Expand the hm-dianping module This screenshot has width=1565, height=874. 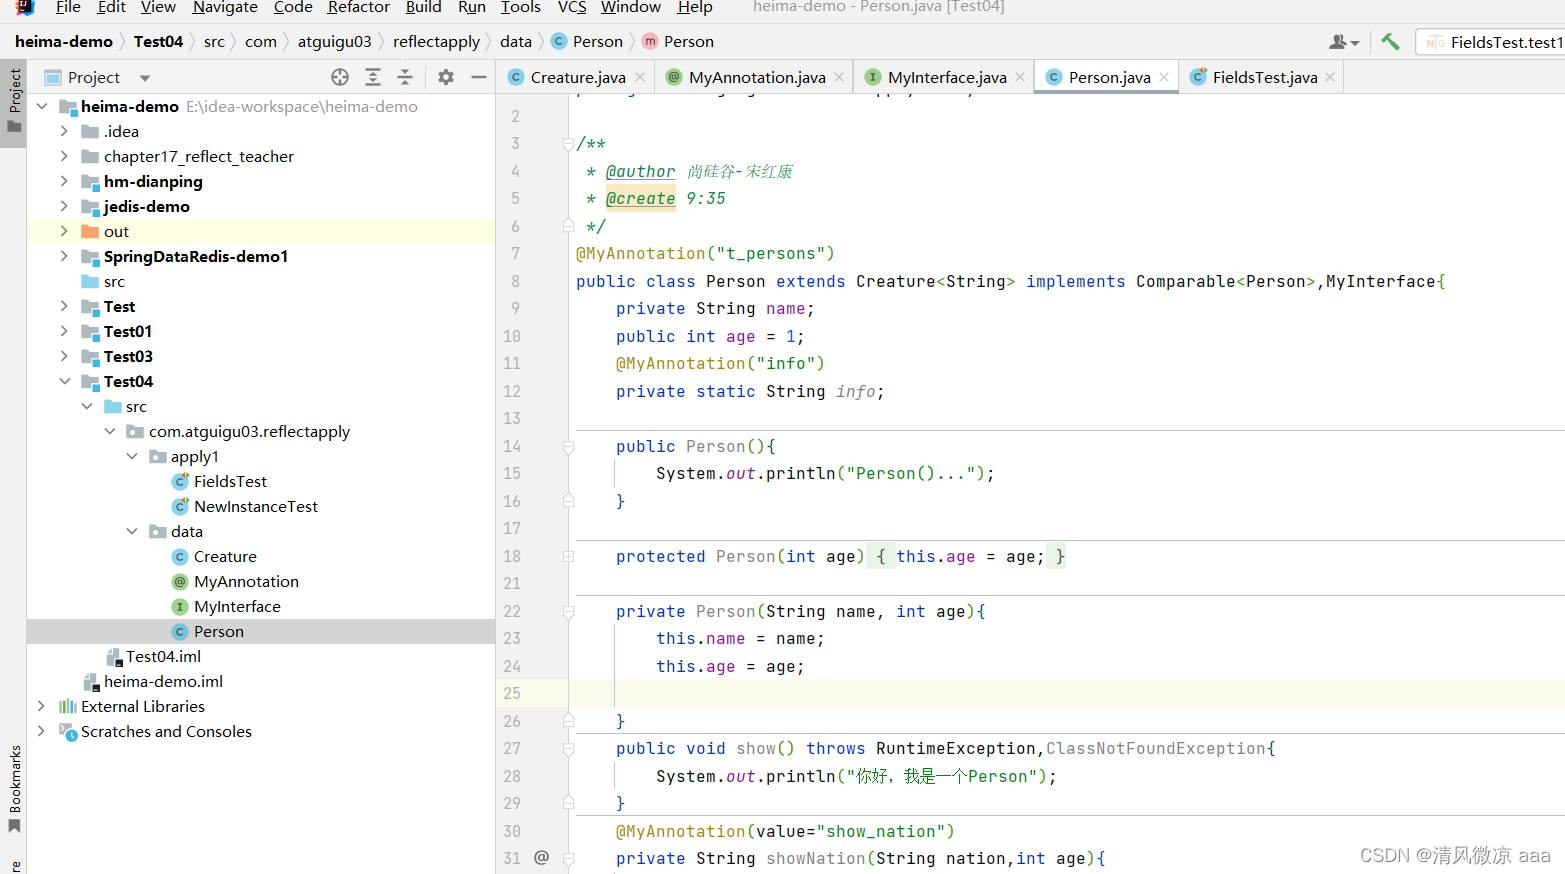pos(64,181)
